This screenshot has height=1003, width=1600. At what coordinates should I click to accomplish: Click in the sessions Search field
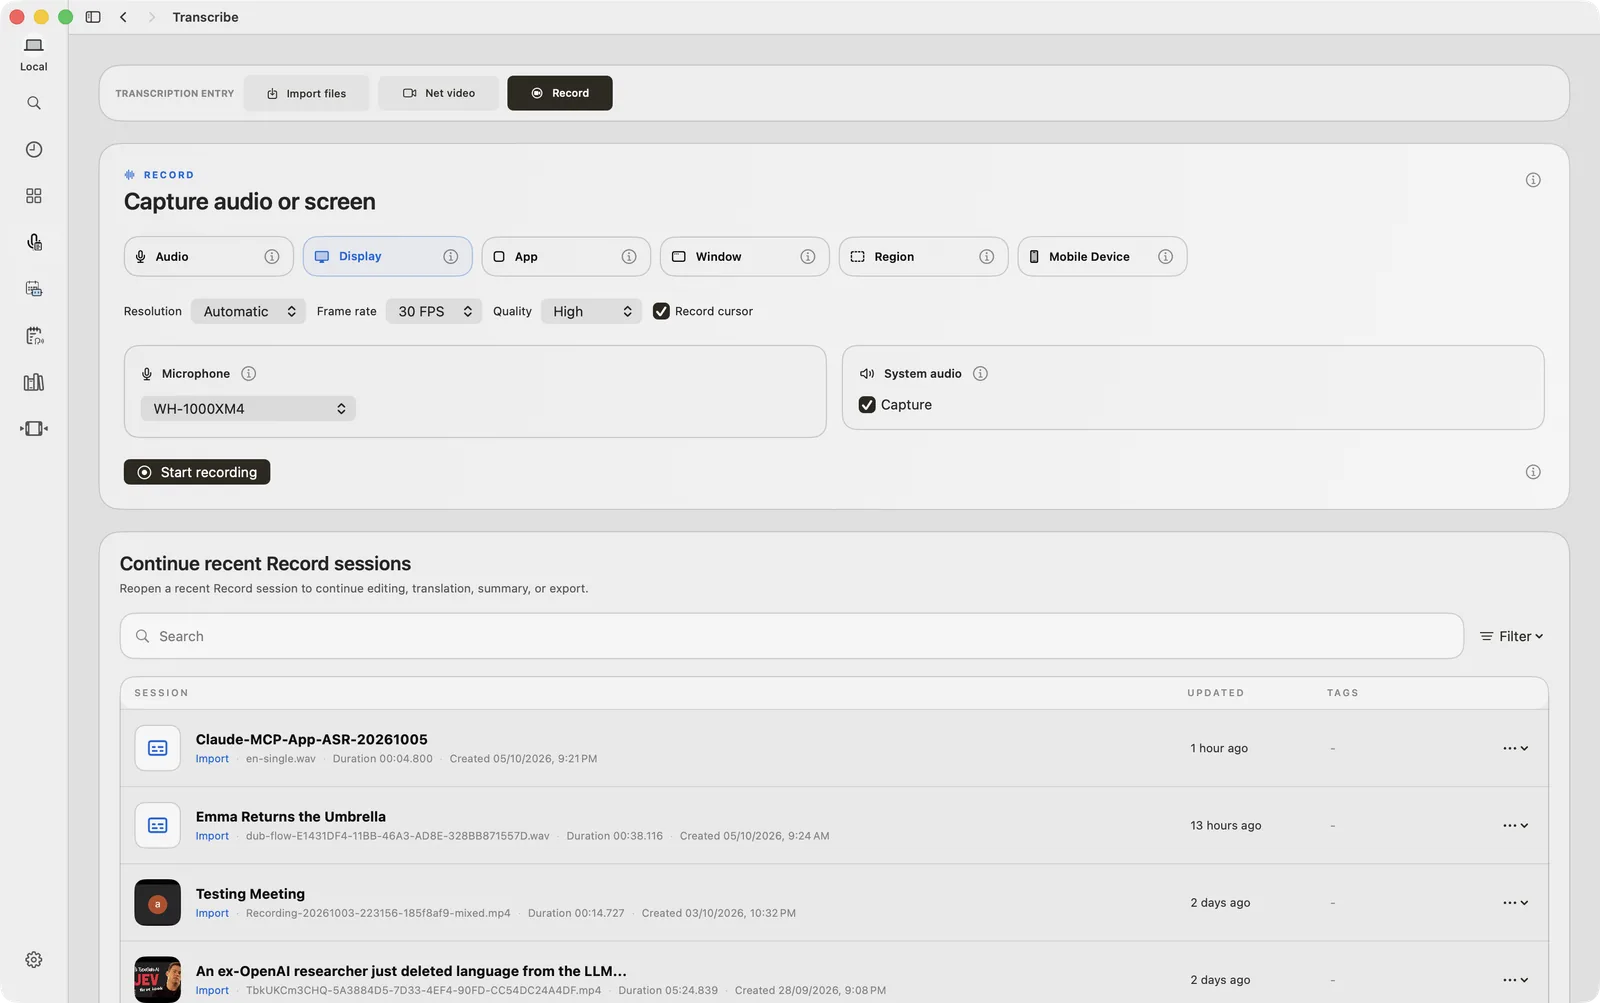[x=792, y=636]
